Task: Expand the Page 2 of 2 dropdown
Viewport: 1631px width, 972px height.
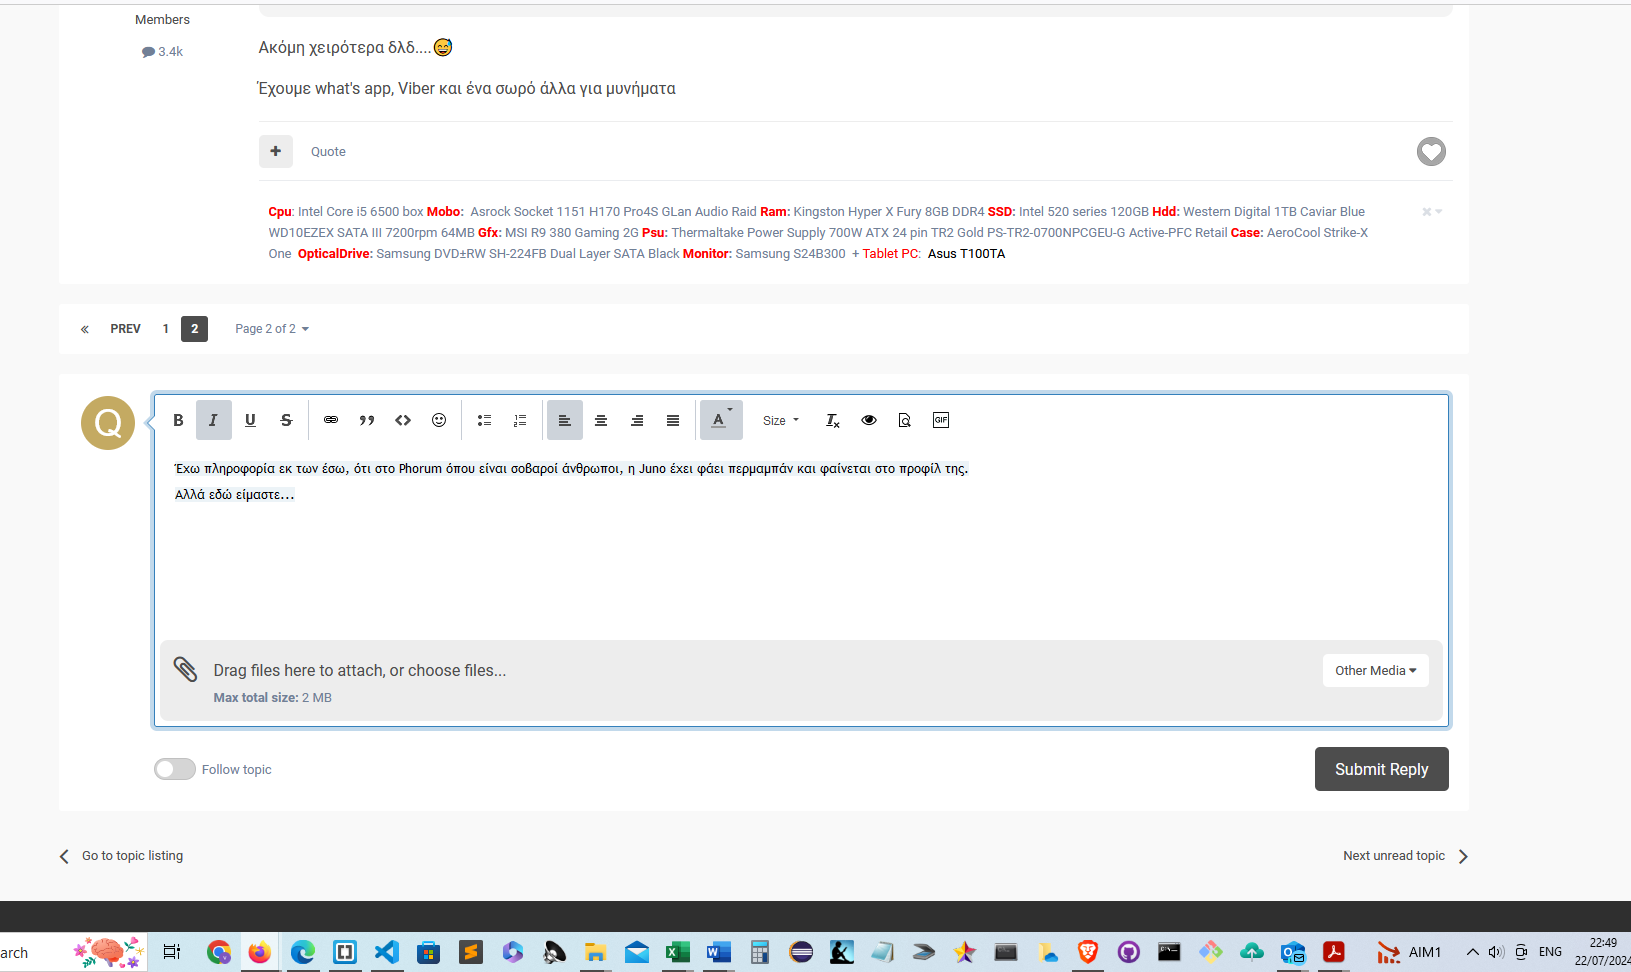Action: [x=272, y=329]
